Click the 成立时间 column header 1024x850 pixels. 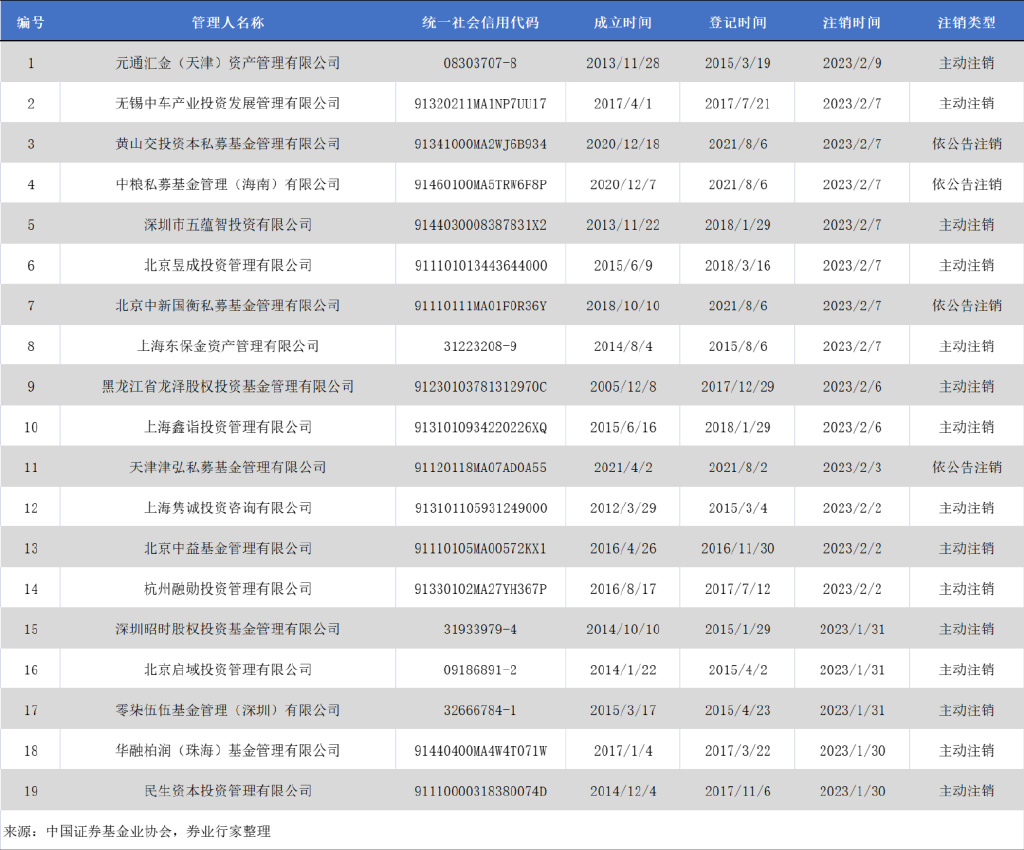click(x=622, y=23)
